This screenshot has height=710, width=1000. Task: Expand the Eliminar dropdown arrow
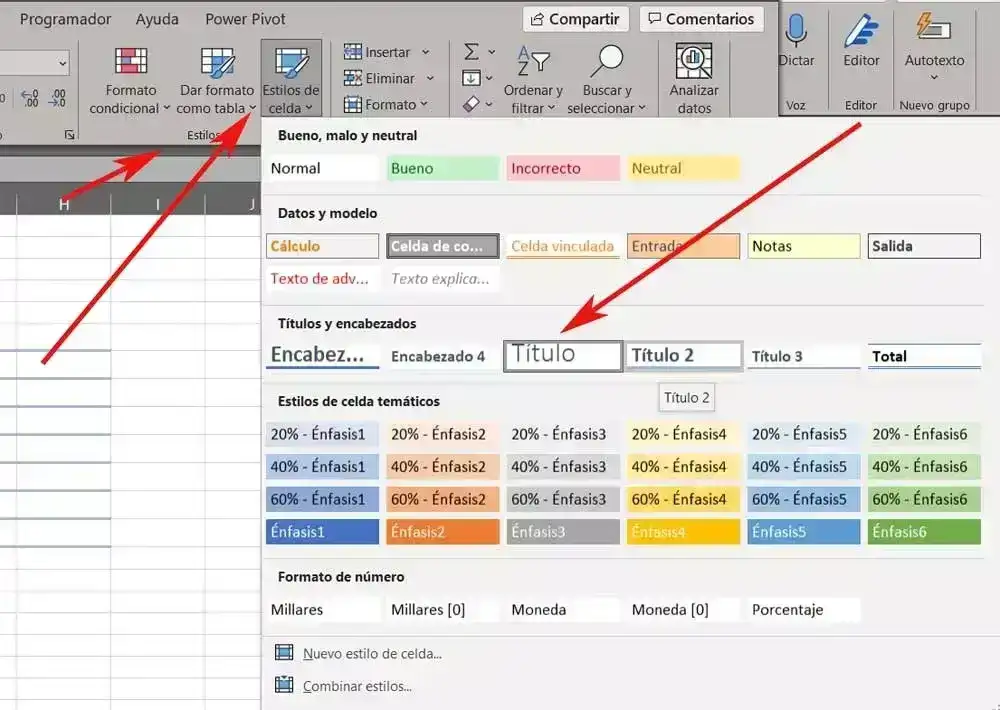click(x=430, y=78)
